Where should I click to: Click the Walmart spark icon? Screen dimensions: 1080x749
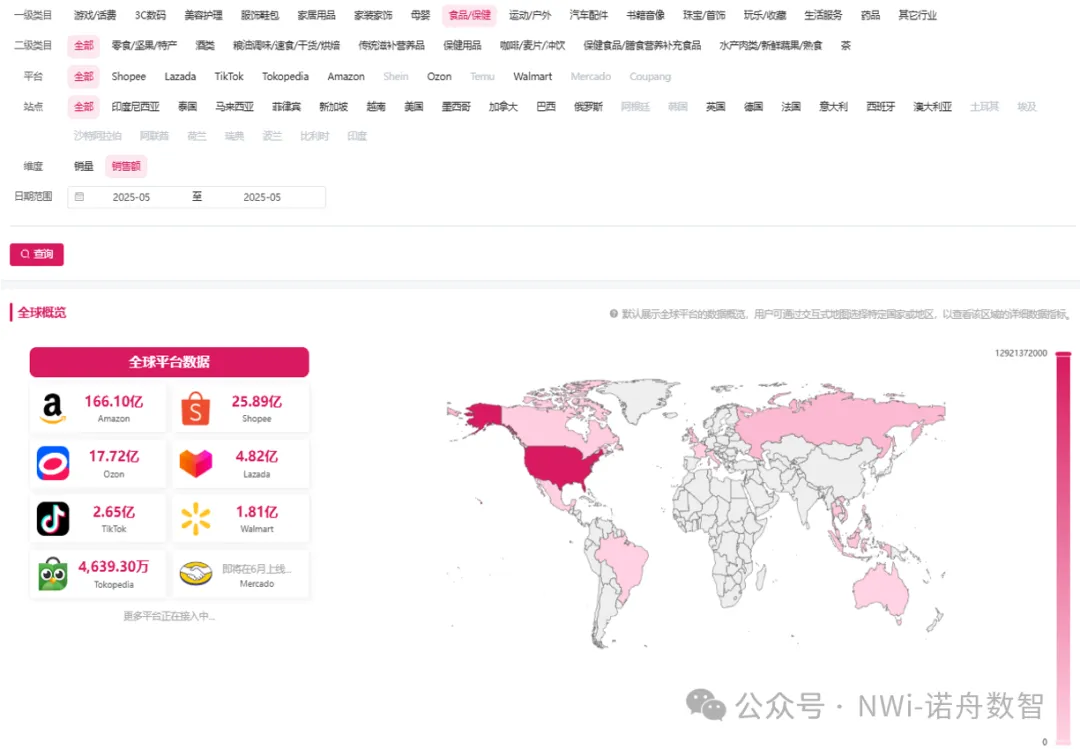point(196,518)
